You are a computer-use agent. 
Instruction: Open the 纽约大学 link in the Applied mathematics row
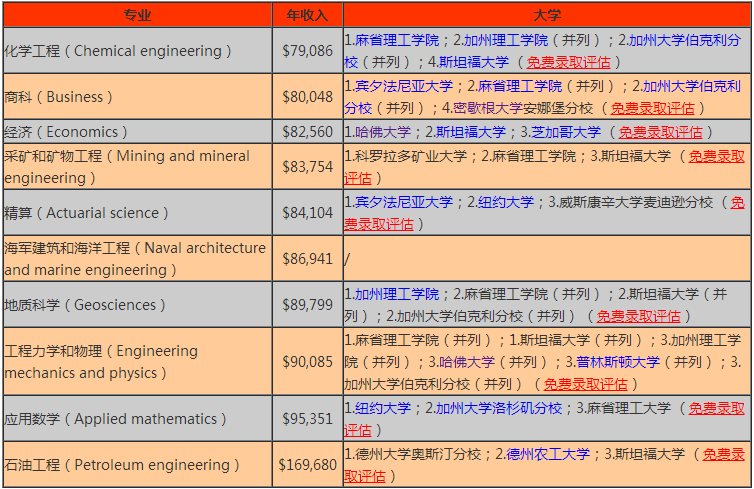point(383,408)
